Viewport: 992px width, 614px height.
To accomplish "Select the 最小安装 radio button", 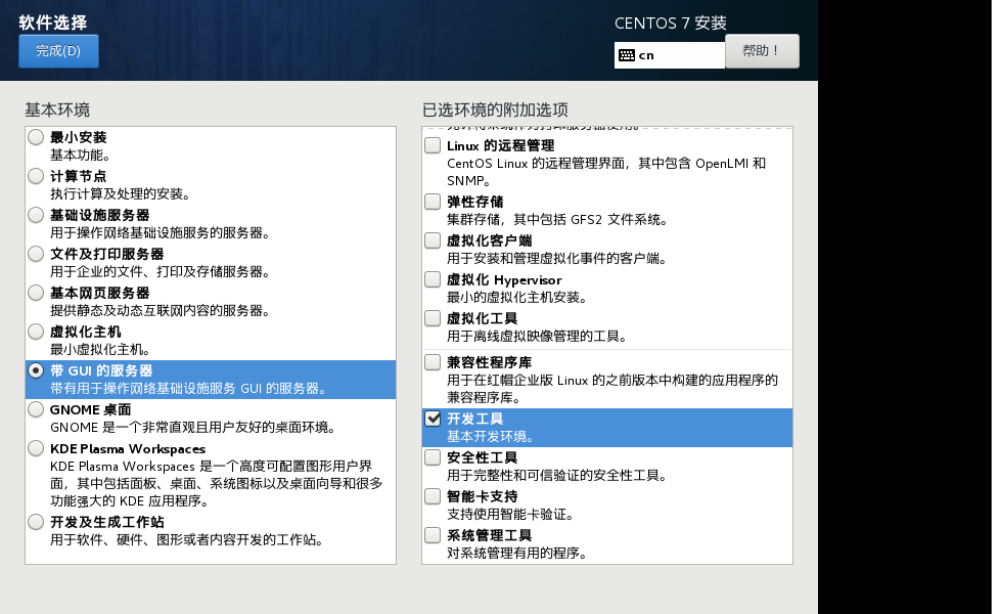I will [36, 137].
